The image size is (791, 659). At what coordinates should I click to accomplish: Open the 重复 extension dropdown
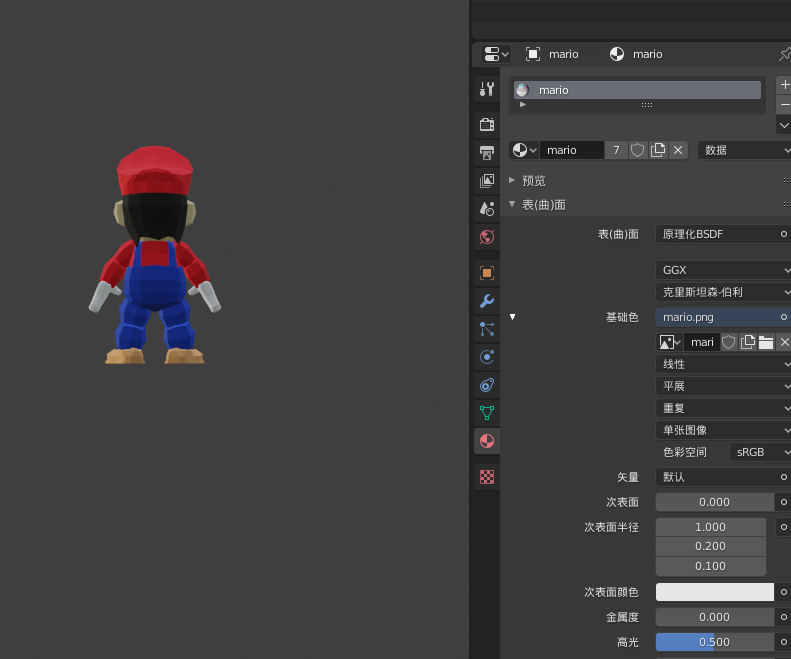pos(723,408)
